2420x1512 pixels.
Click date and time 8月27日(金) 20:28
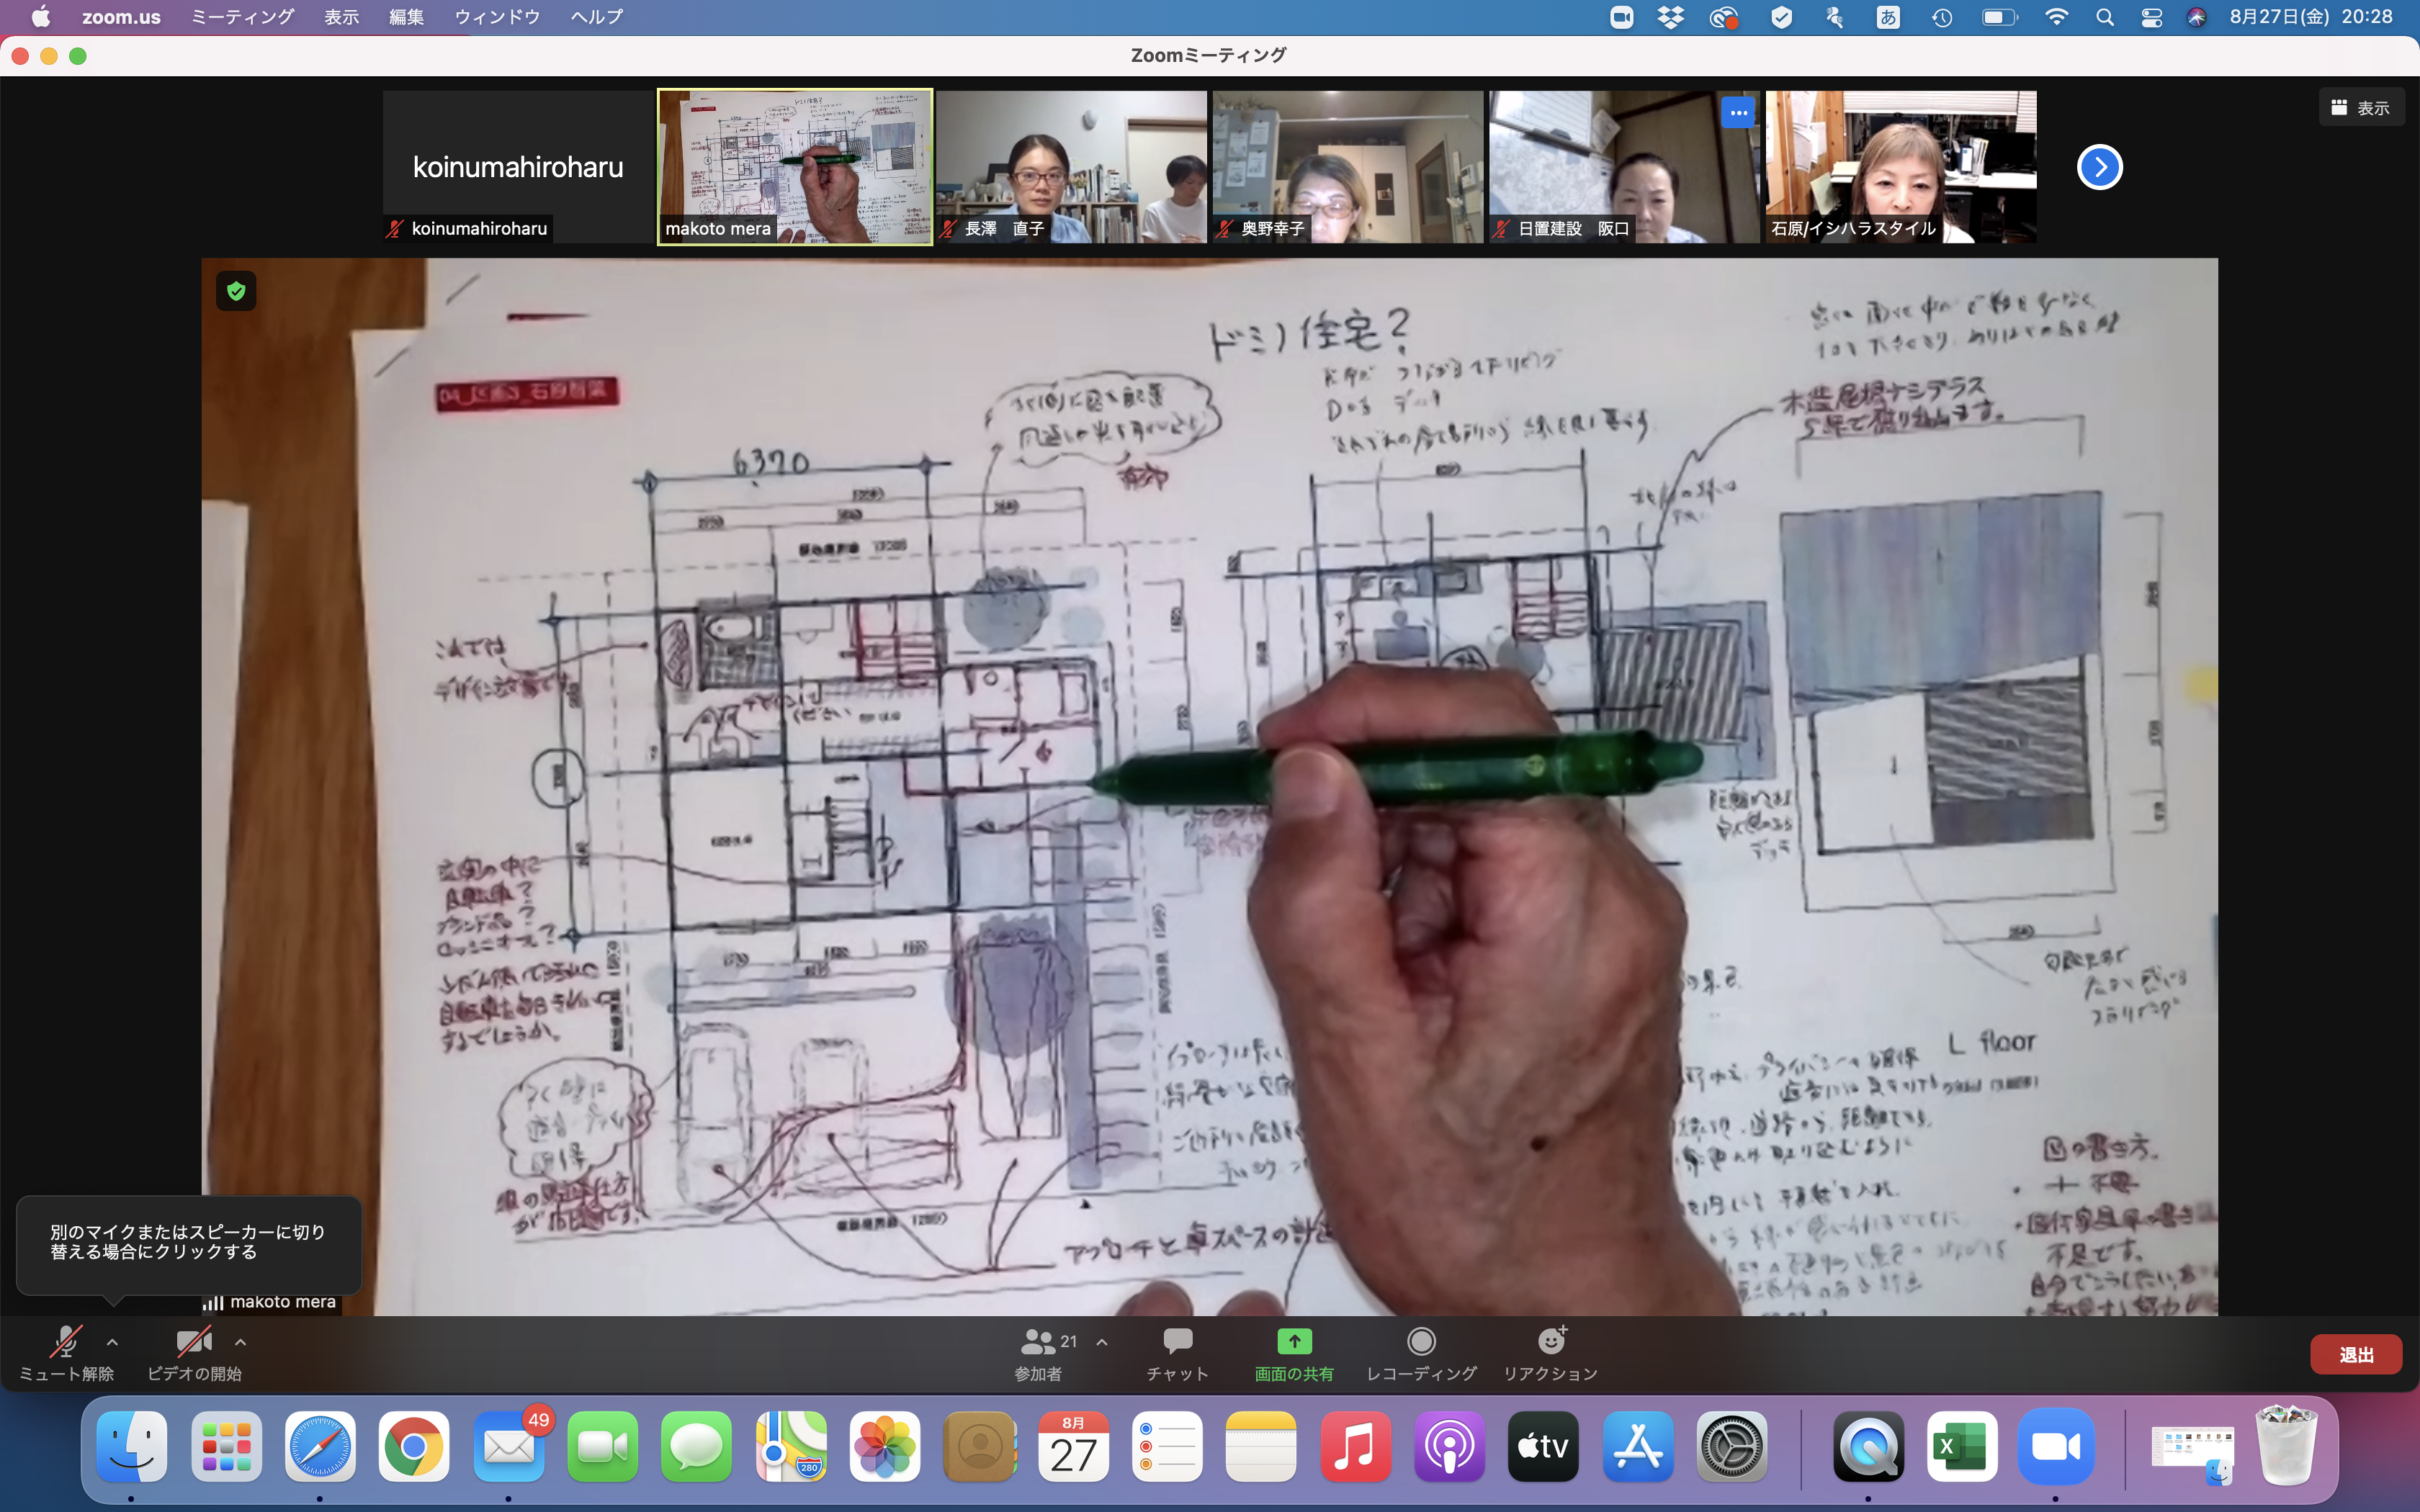pos(2311,17)
